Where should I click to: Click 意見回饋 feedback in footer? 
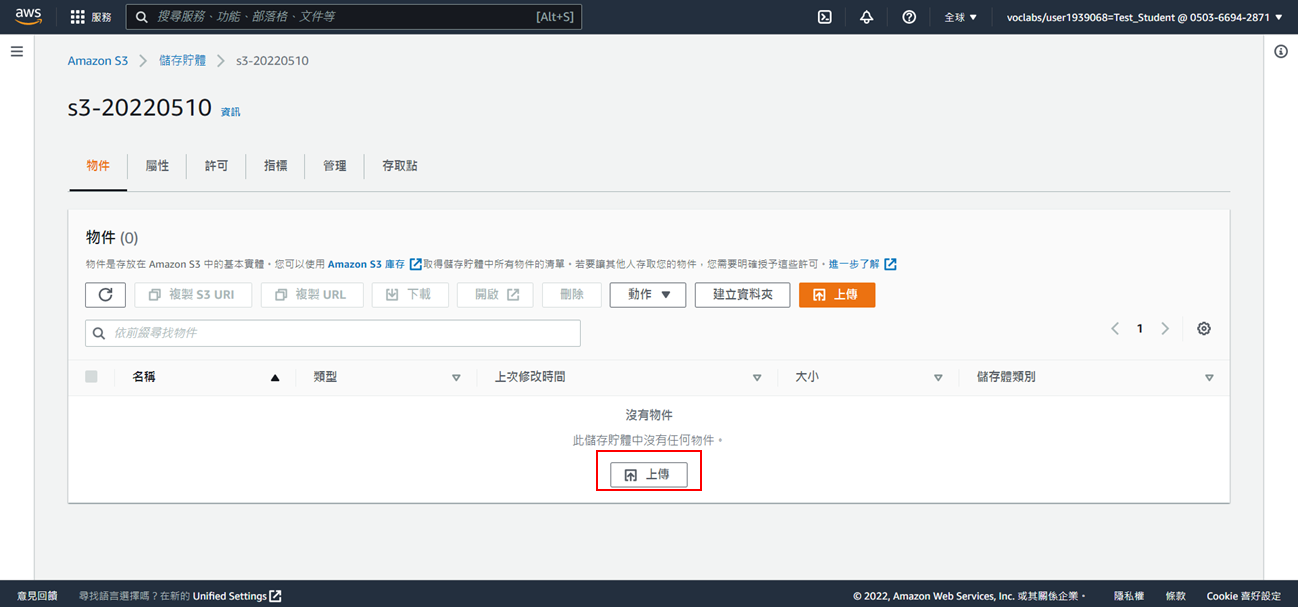pos(37,596)
